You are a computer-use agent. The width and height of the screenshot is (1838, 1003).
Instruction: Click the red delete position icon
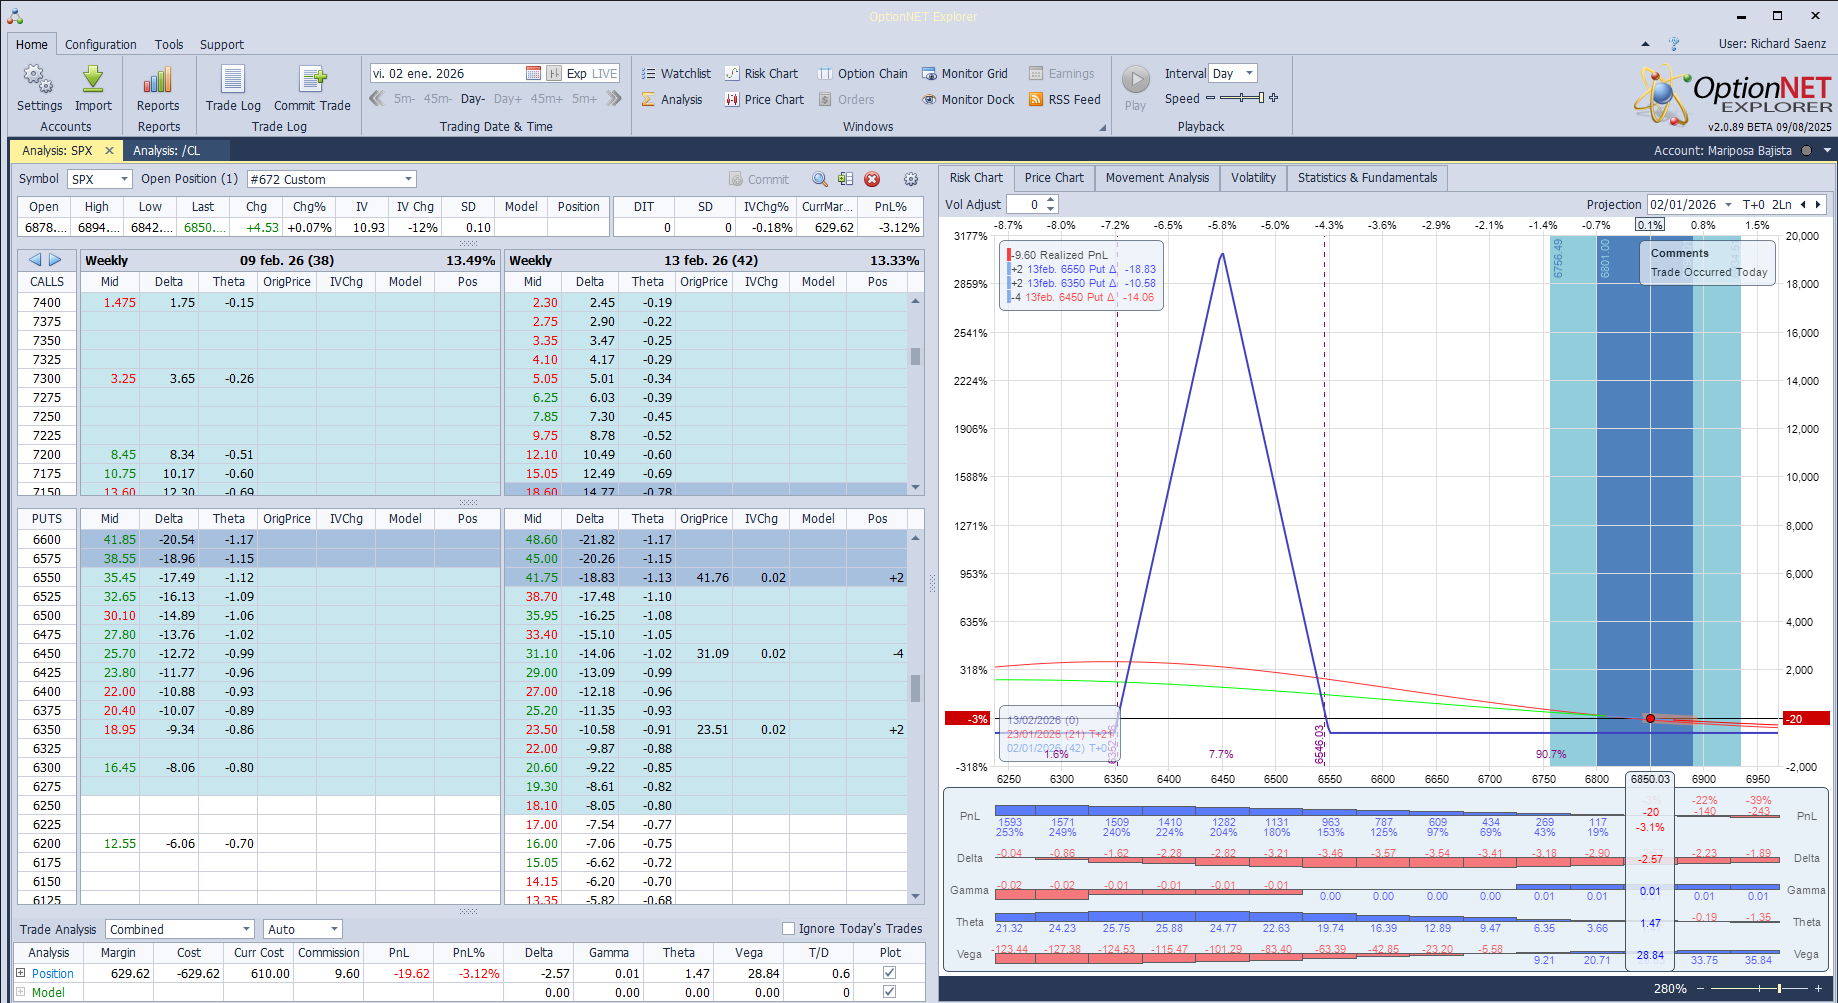pos(872,180)
